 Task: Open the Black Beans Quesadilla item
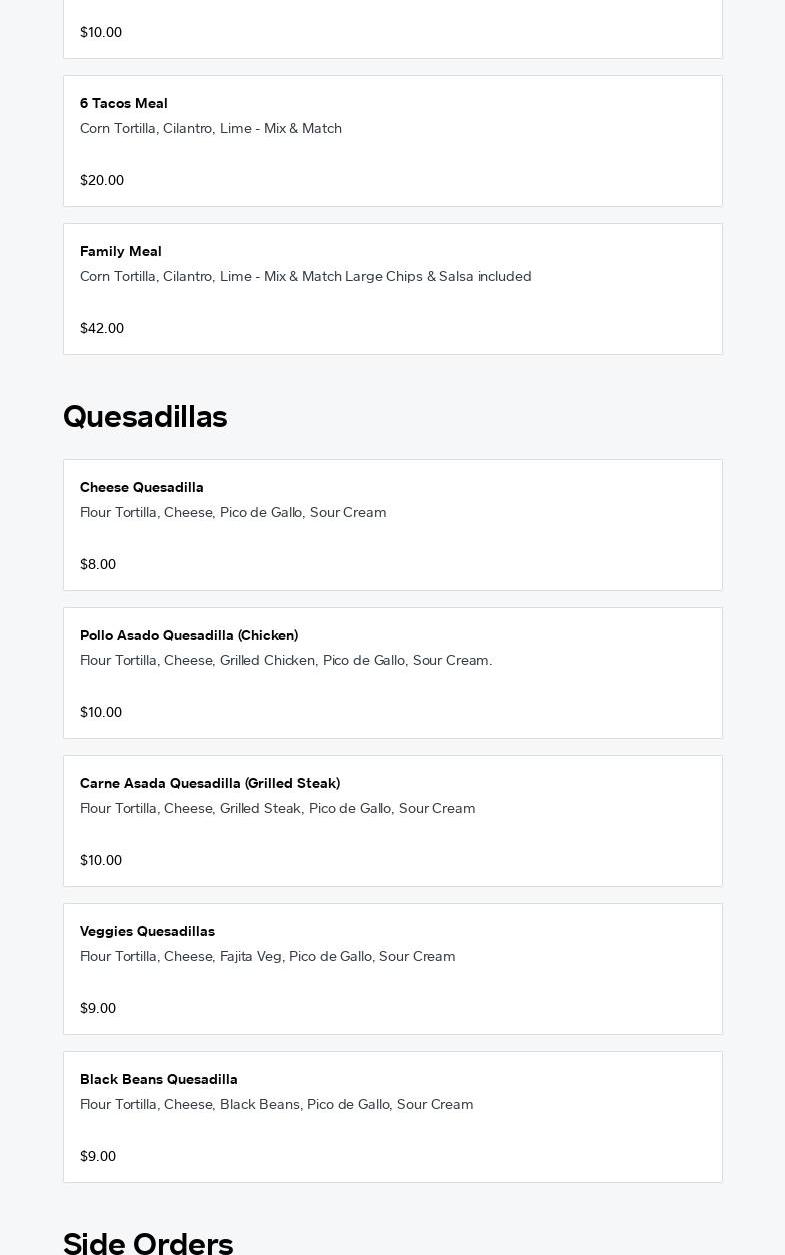[159, 1080]
